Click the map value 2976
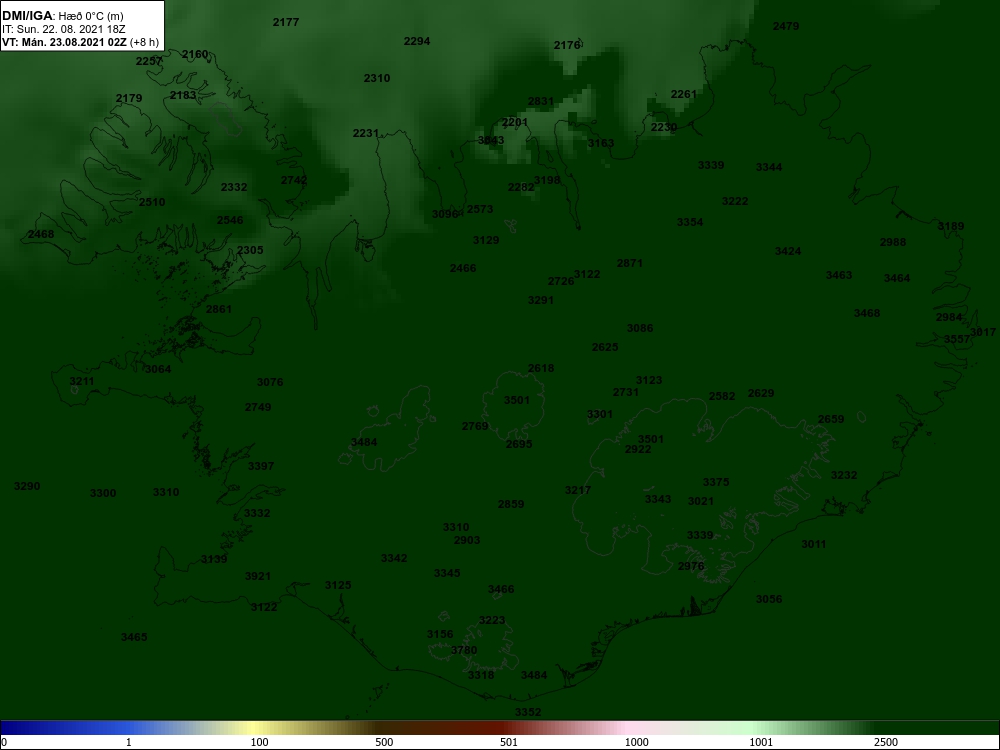Image resolution: width=1000 pixels, height=750 pixels. point(691,566)
